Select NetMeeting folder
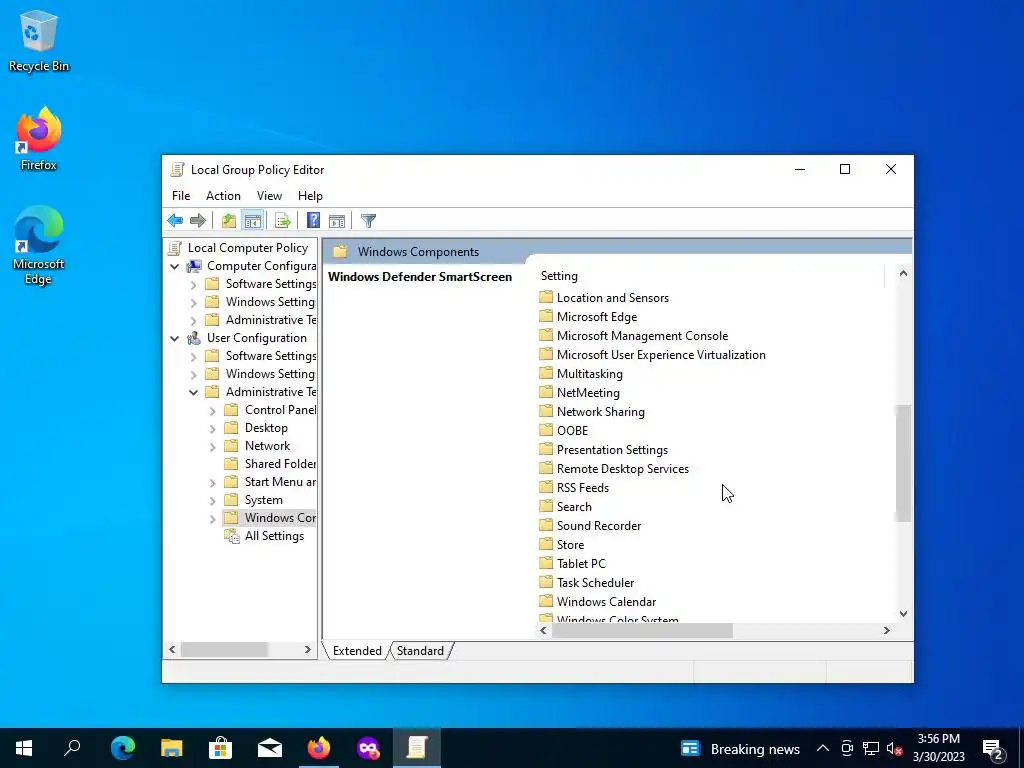 [x=588, y=393]
